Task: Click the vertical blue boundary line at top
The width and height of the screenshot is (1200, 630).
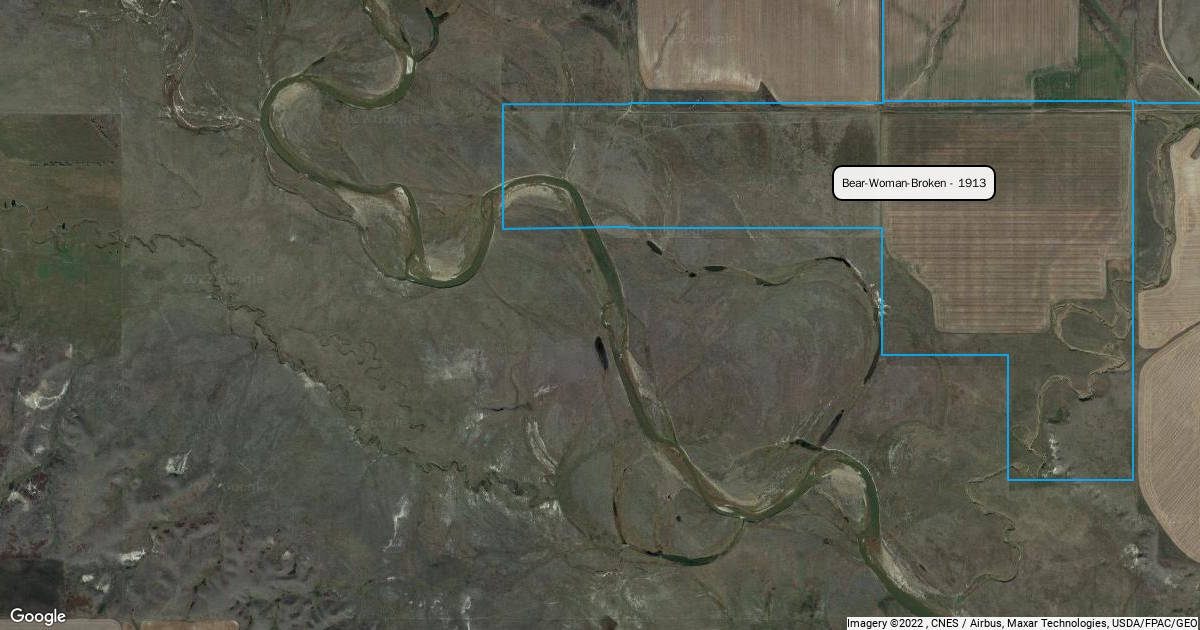Action: pyautogui.click(x=884, y=50)
